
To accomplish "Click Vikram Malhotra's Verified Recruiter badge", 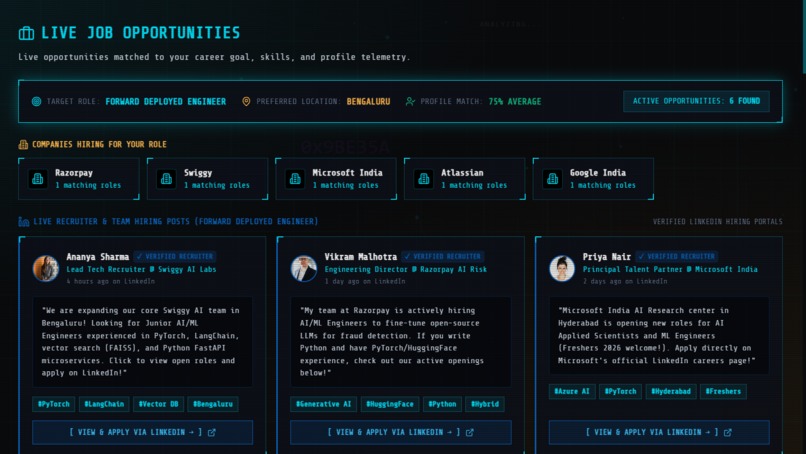I will 443,256.
